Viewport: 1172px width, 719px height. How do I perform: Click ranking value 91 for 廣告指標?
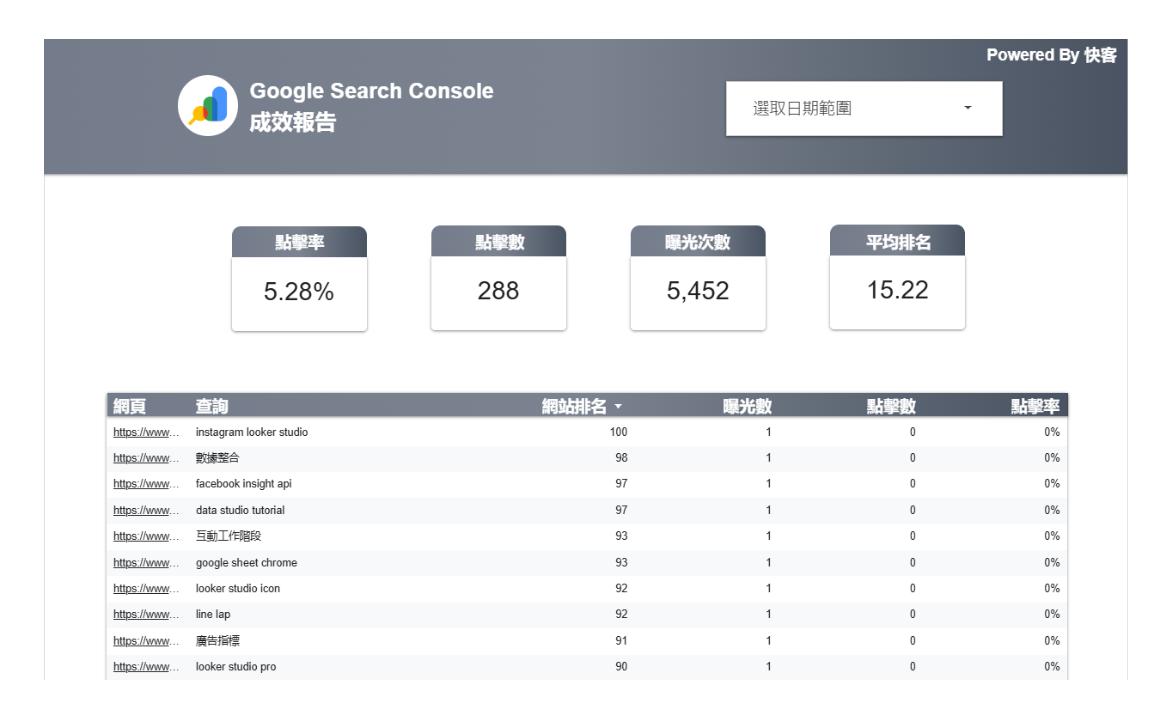click(x=621, y=641)
